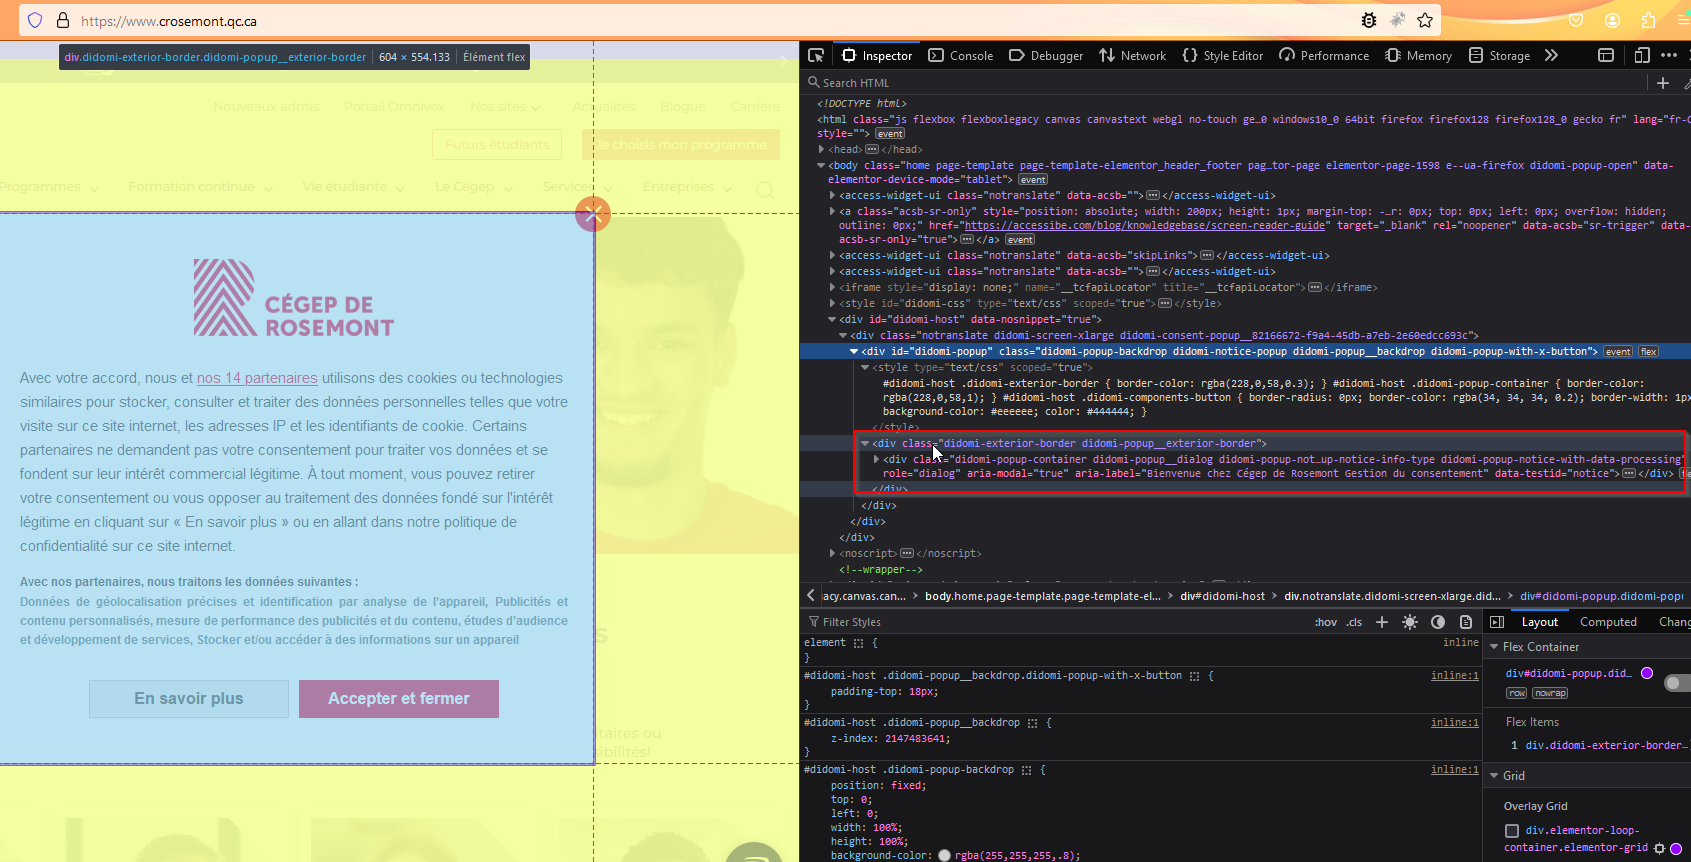1691x862 pixels.
Task: Activate the element picker tool
Action: click(816, 55)
